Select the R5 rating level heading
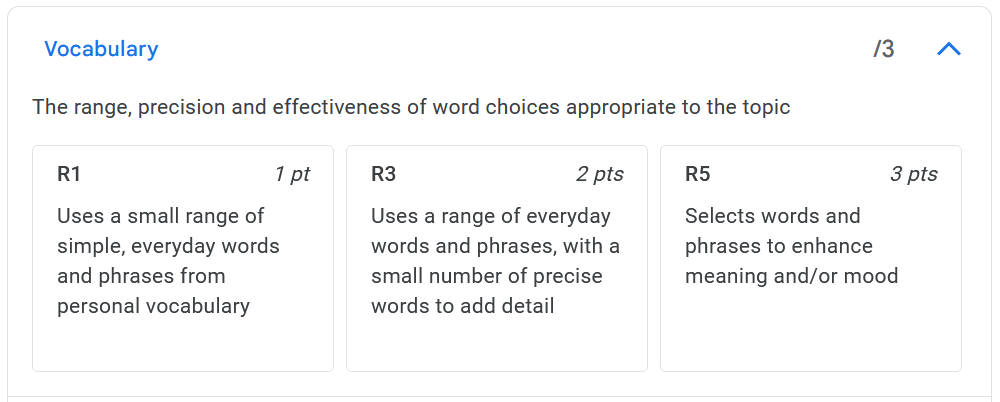 [697, 174]
